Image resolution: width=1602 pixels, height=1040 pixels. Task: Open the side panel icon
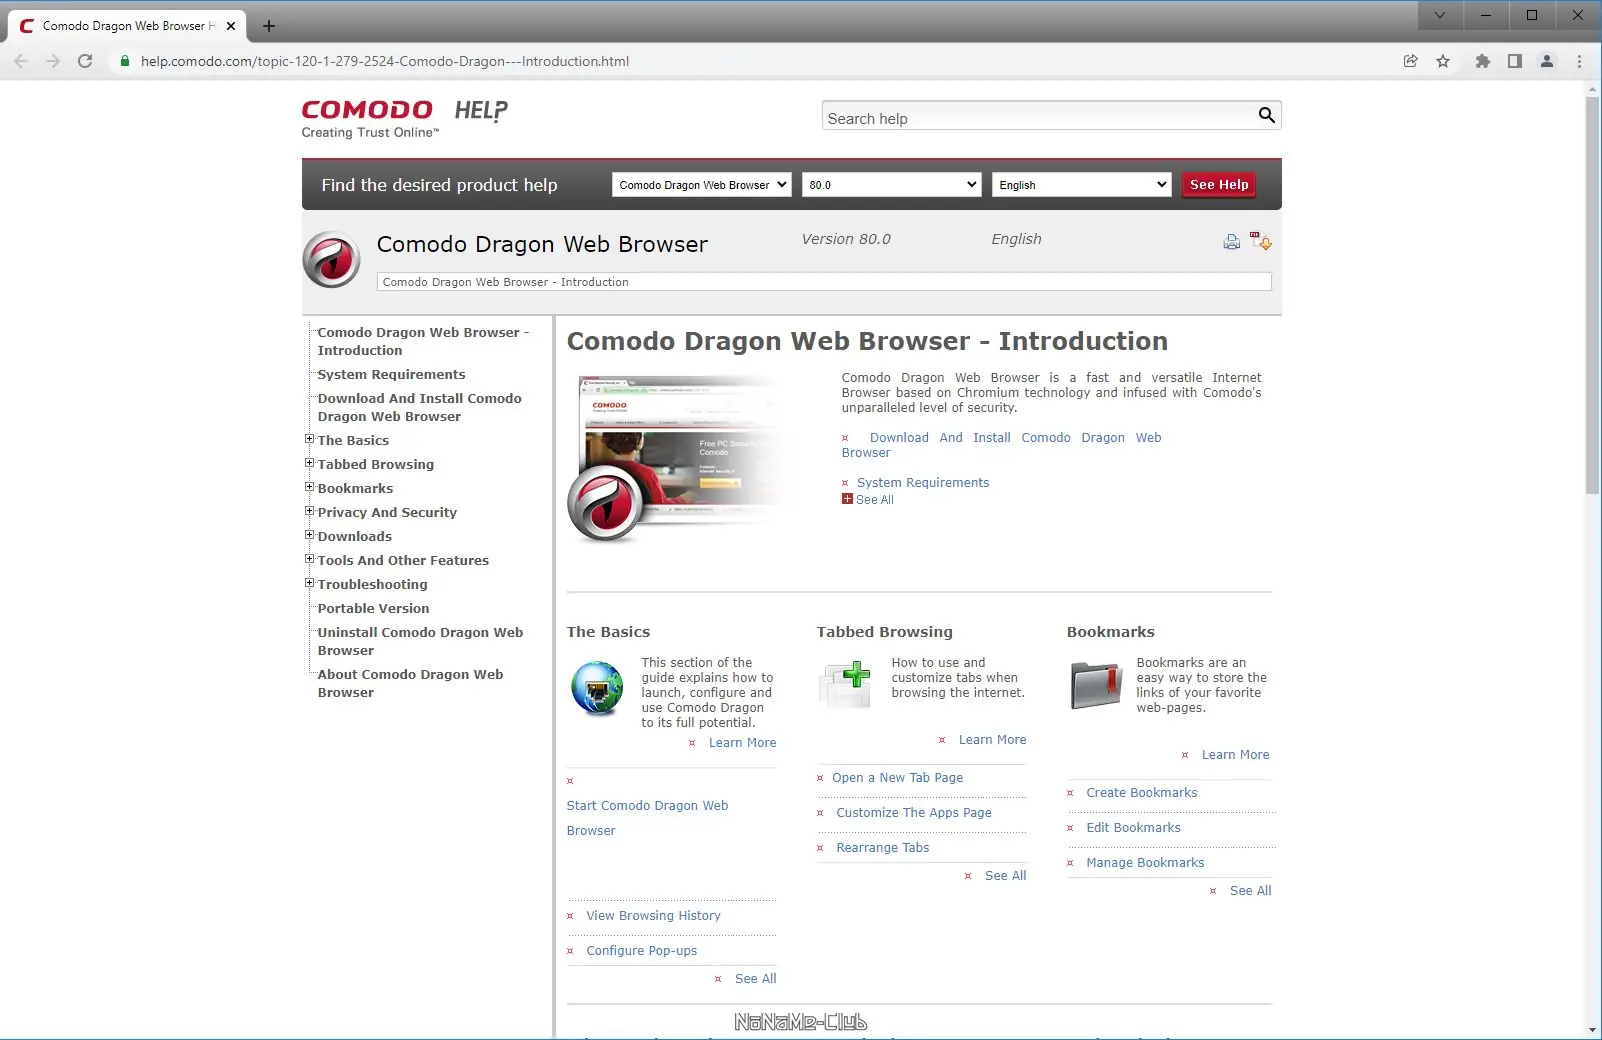click(1515, 61)
